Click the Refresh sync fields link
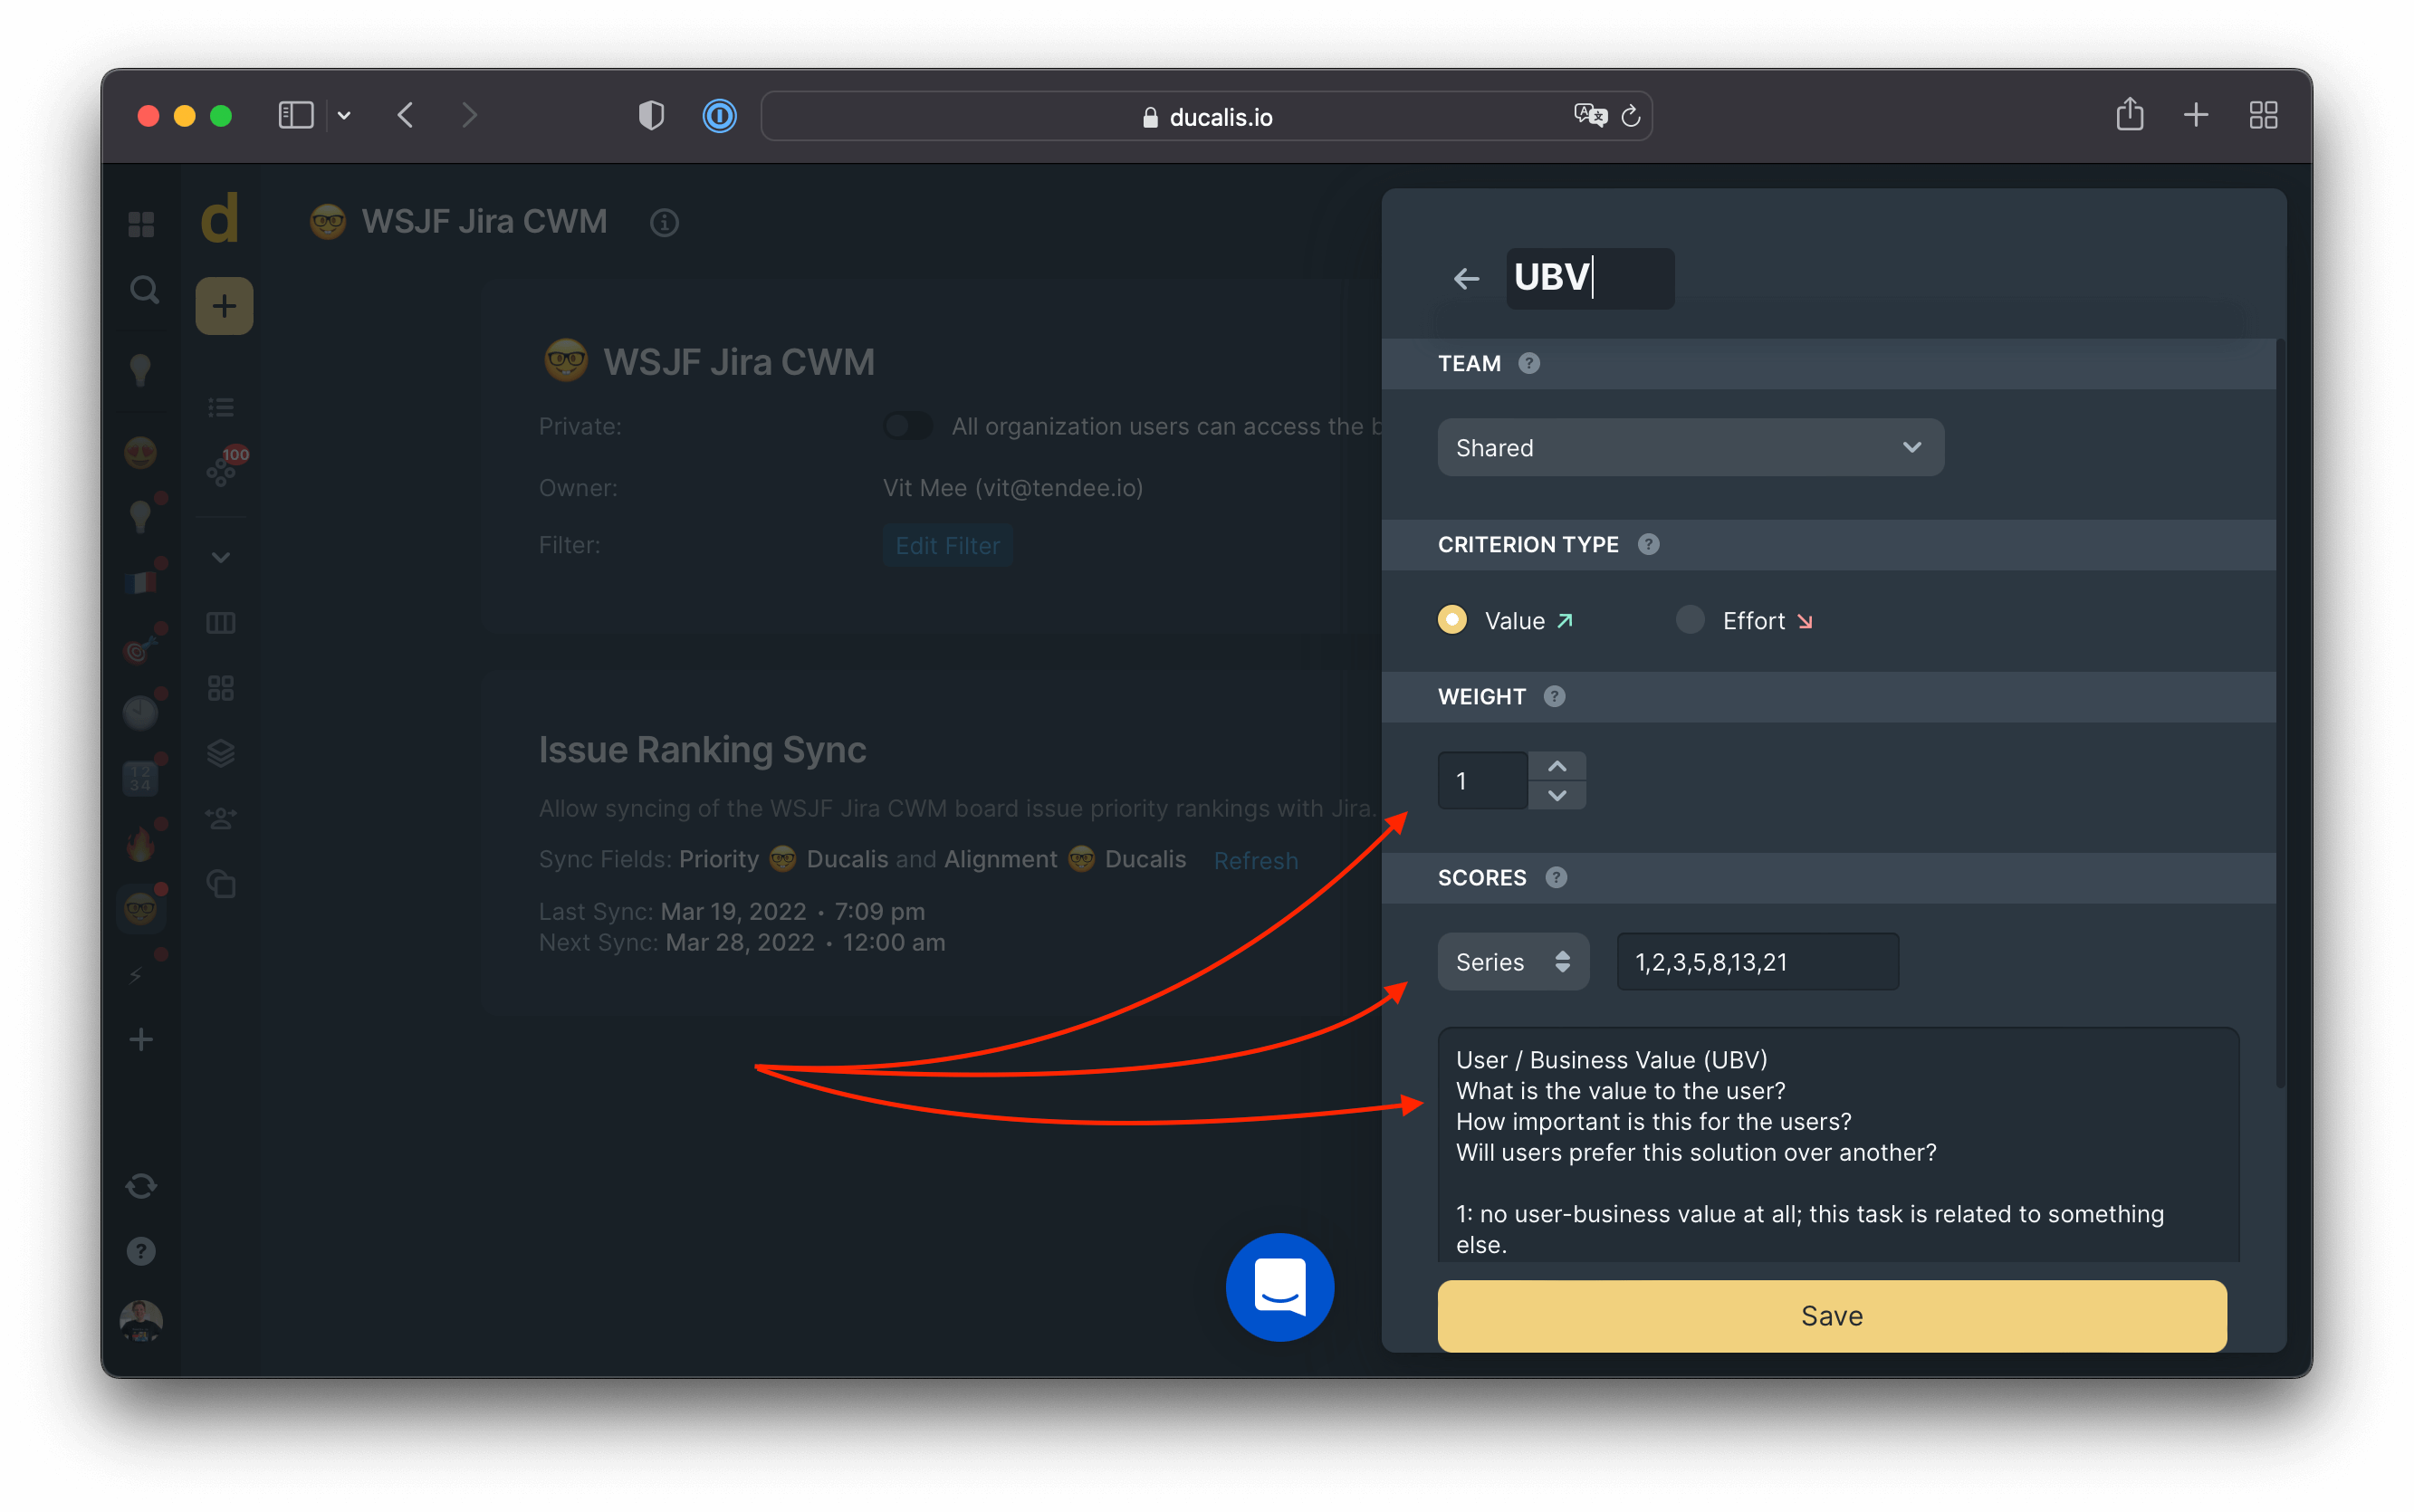 click(x=1255, y=860)
